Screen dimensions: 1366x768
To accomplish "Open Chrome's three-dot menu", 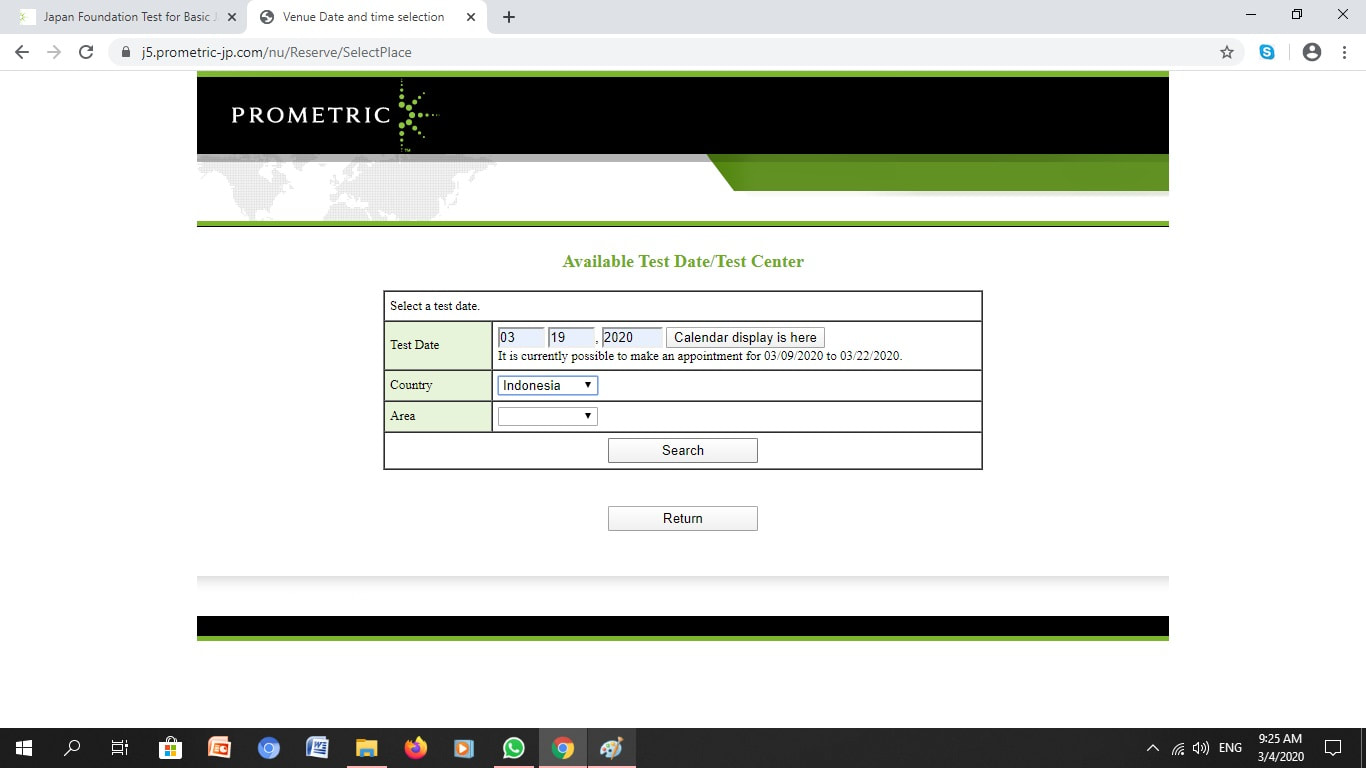I will [x=1342, y=52].
